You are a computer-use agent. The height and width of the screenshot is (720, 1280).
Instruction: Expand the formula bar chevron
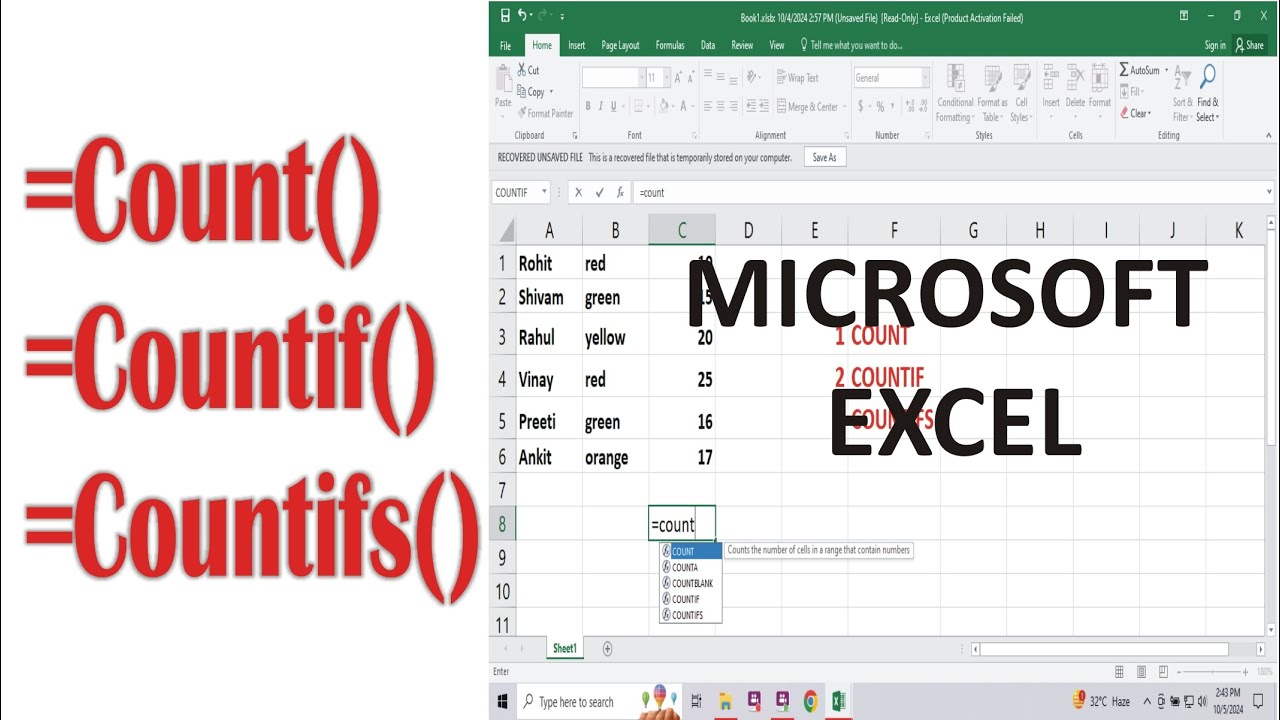click(x=1267, y=192)
